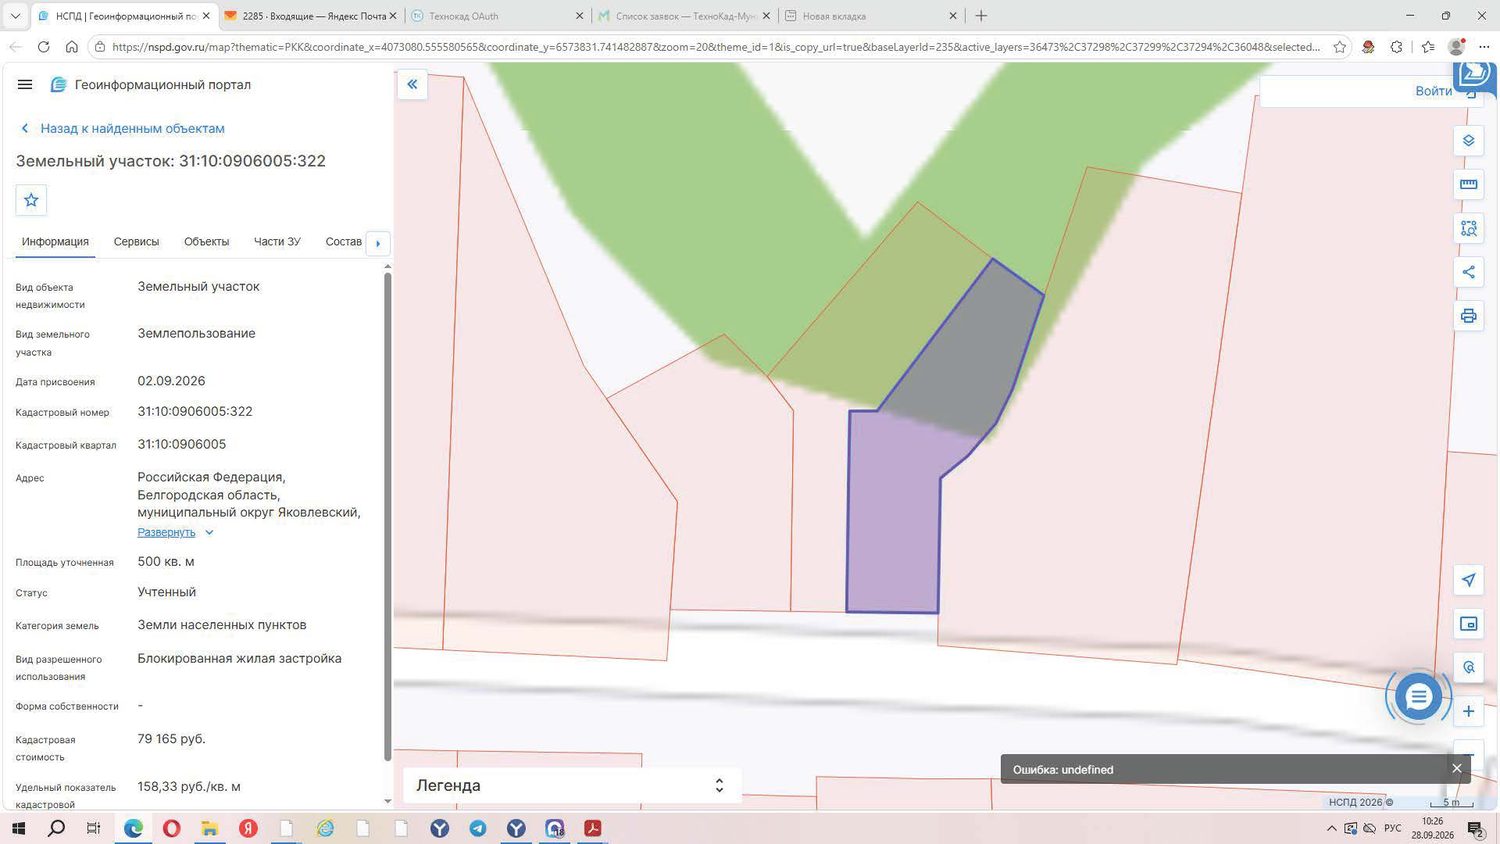1500x844 pixels.
Task: Add the land parcel to favorites with the star
Action: 31,200
